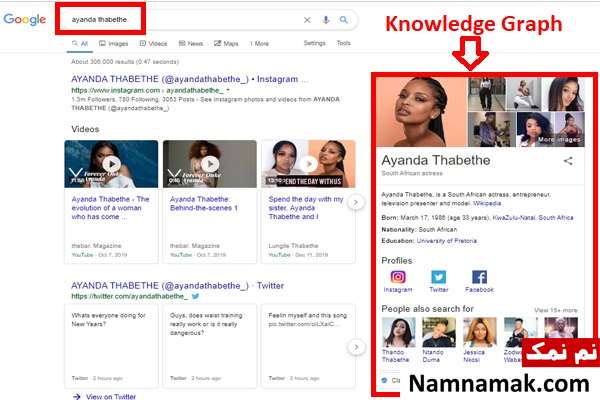Click the View on Twitter link
Screen dimensions: 600x400
pyautogui.click(x=111, y=397)
